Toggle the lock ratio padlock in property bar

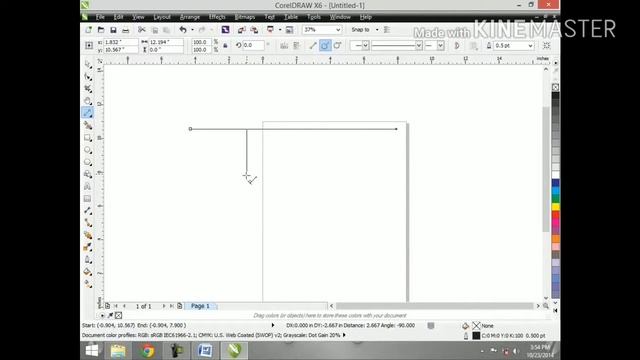(x=225, y=45)
